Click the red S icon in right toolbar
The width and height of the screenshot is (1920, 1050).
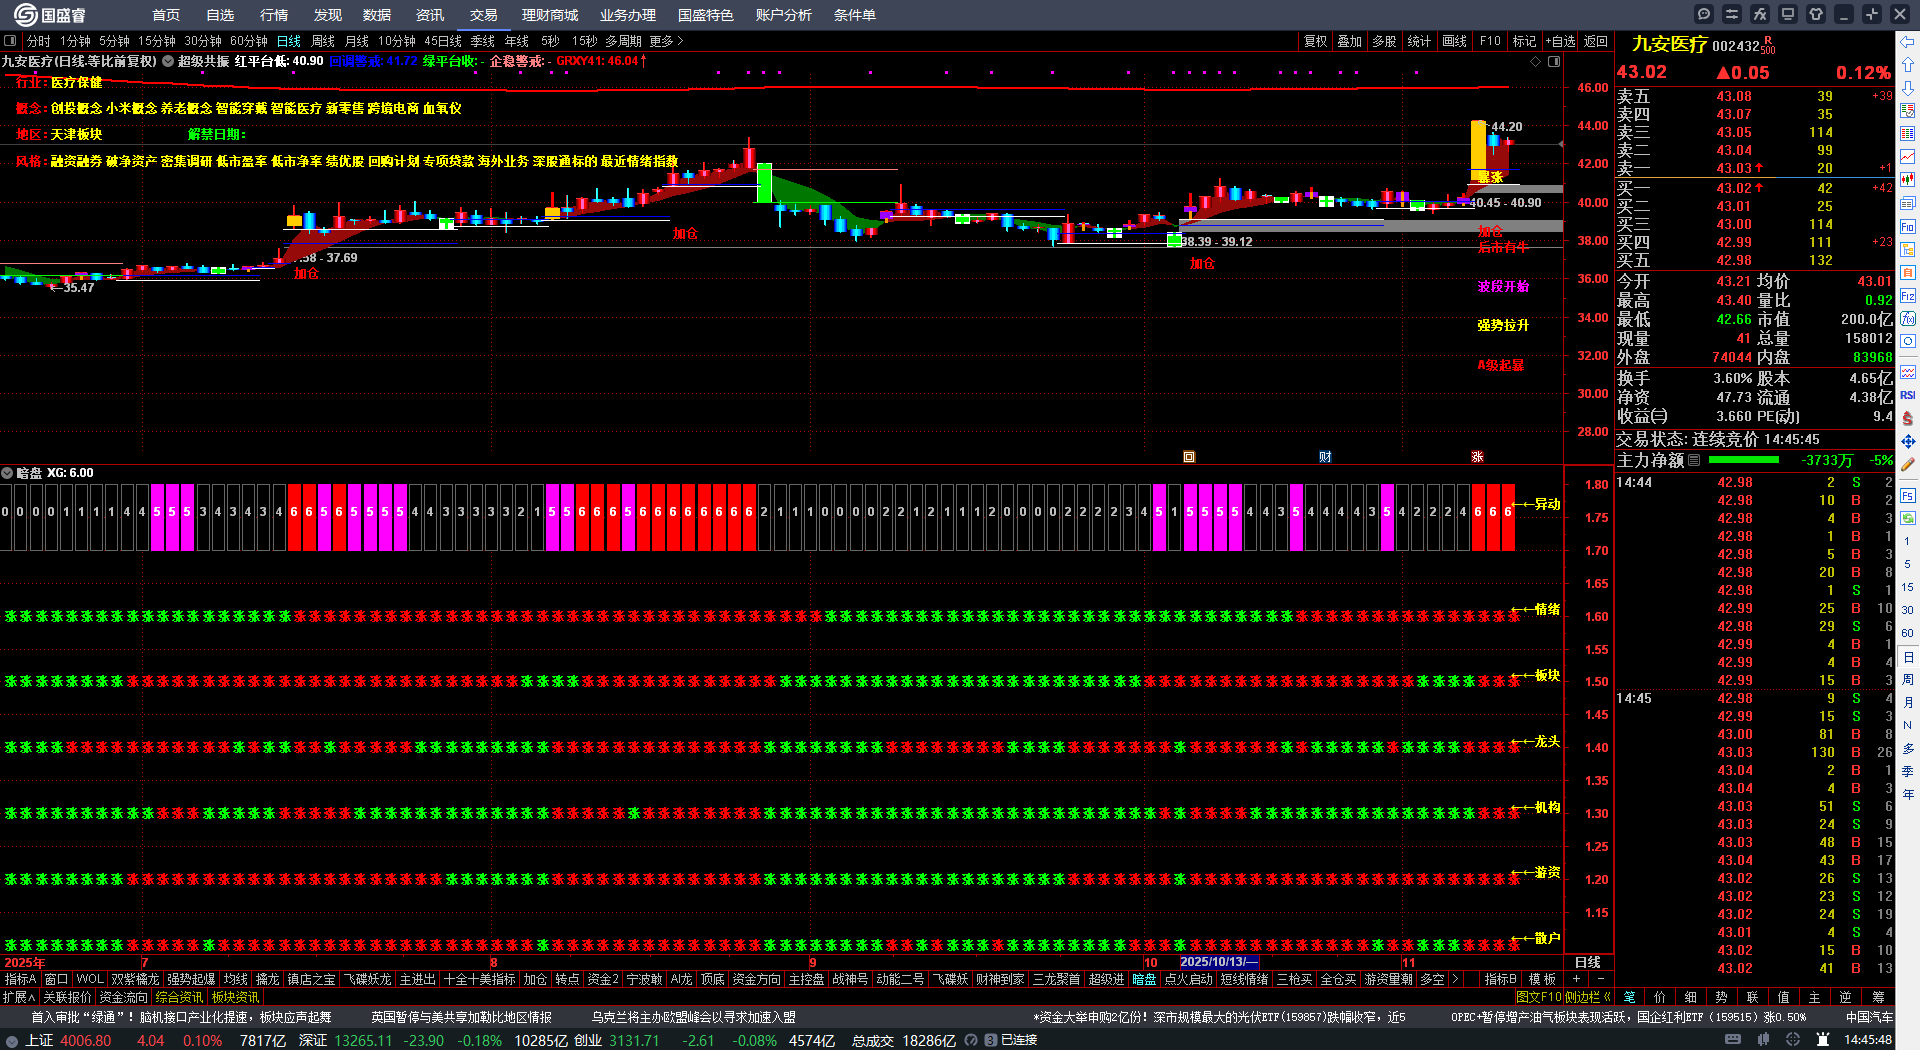click(1908, 418)
